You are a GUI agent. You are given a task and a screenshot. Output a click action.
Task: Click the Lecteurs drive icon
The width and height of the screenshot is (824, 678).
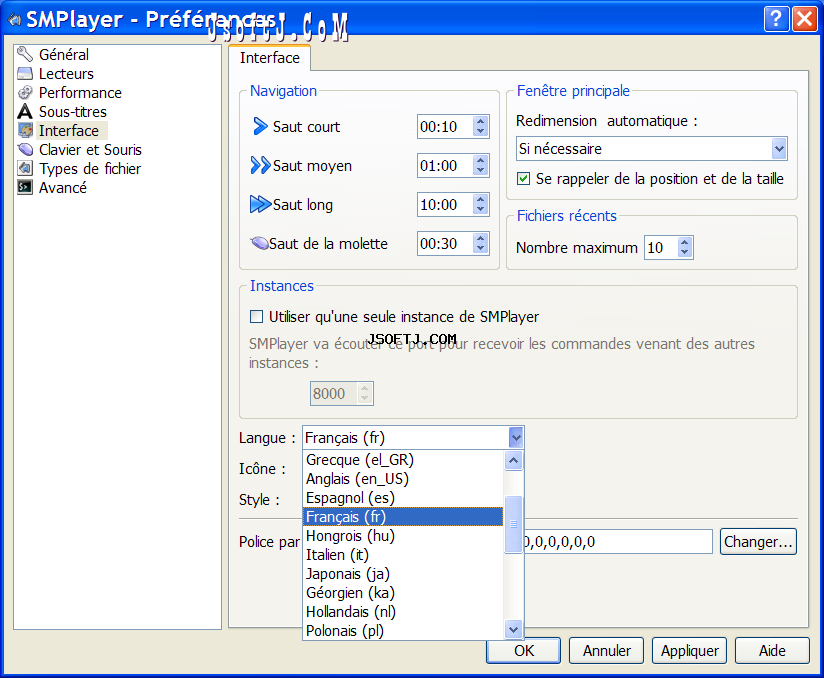(x=25, y=73)
